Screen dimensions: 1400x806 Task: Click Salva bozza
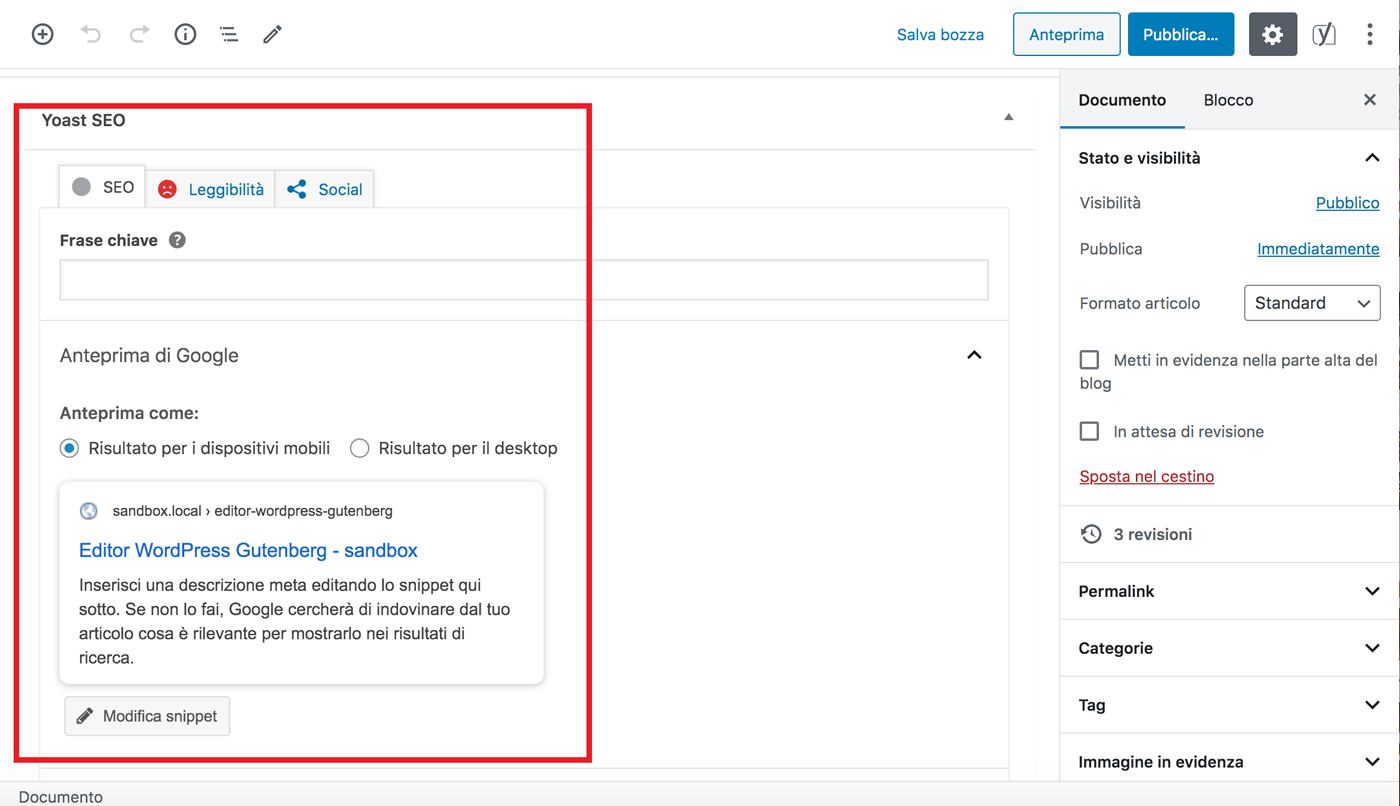[x=940, y=35]
